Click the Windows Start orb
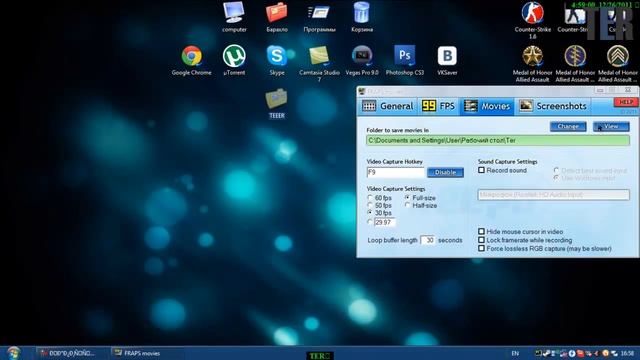Image resolution: width=640 pixels, height=360 pixels. click(13, 353)
